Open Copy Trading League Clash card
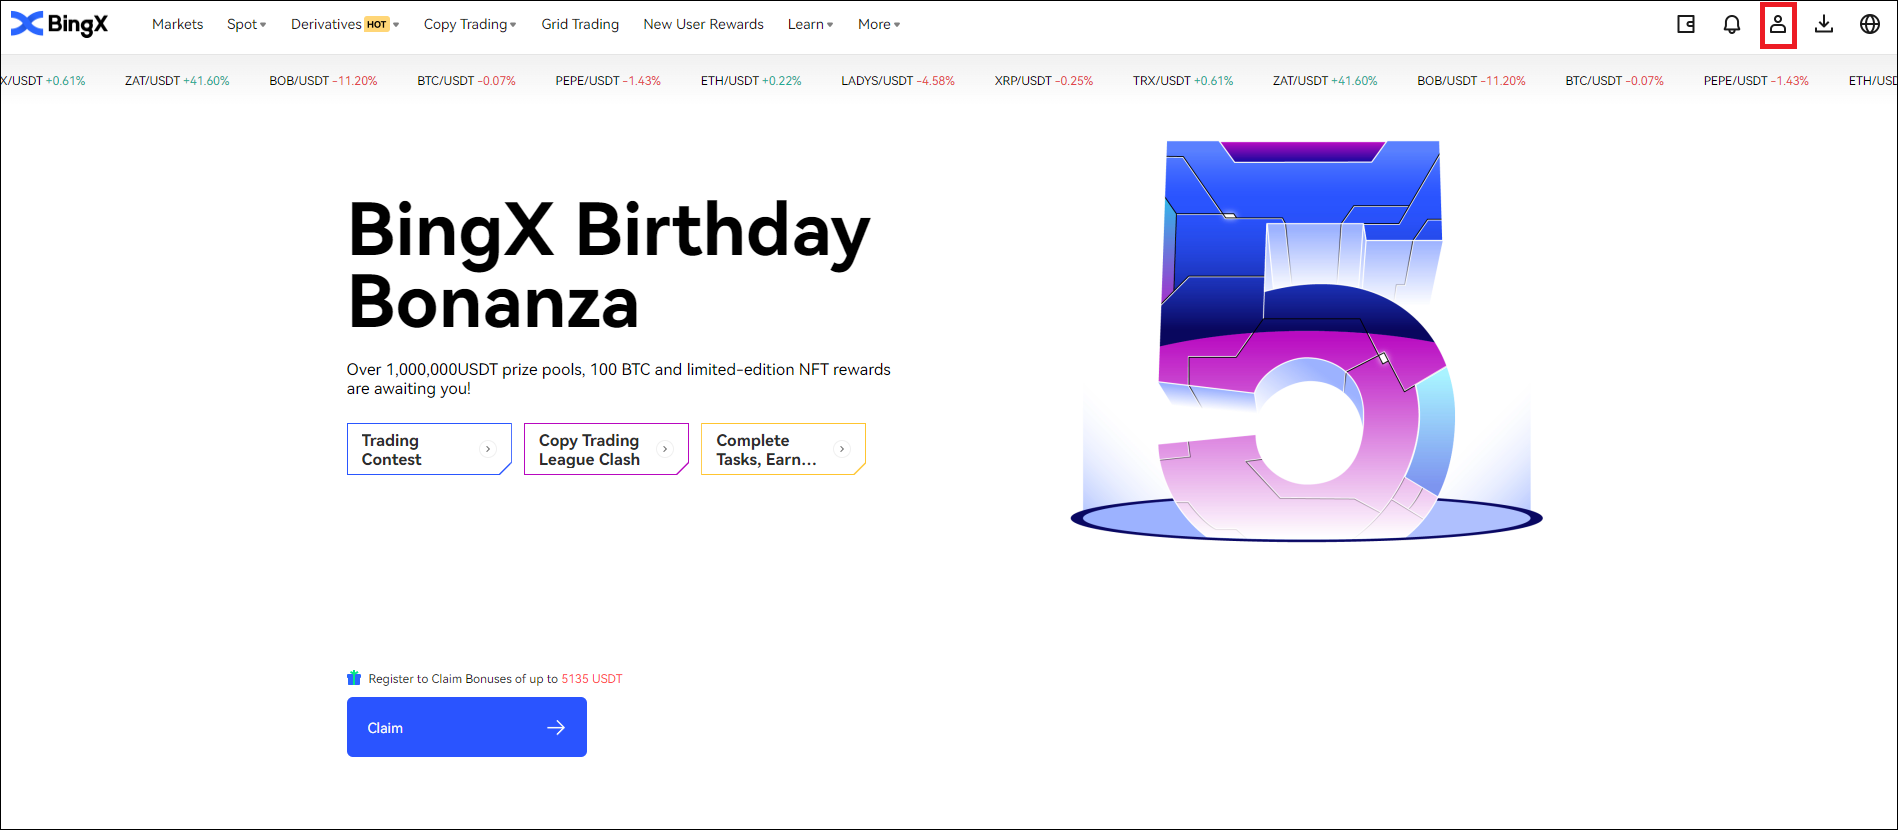Viewport: 1898px width, 830px height. (606, 449)
